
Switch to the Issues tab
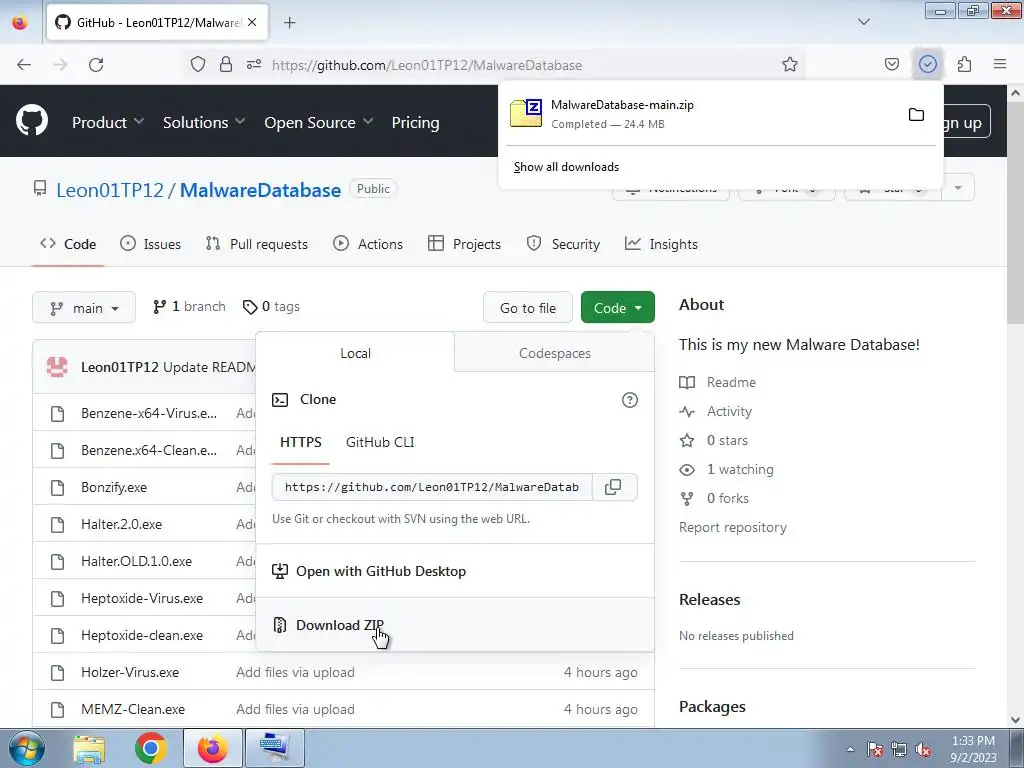pos(150,244)
